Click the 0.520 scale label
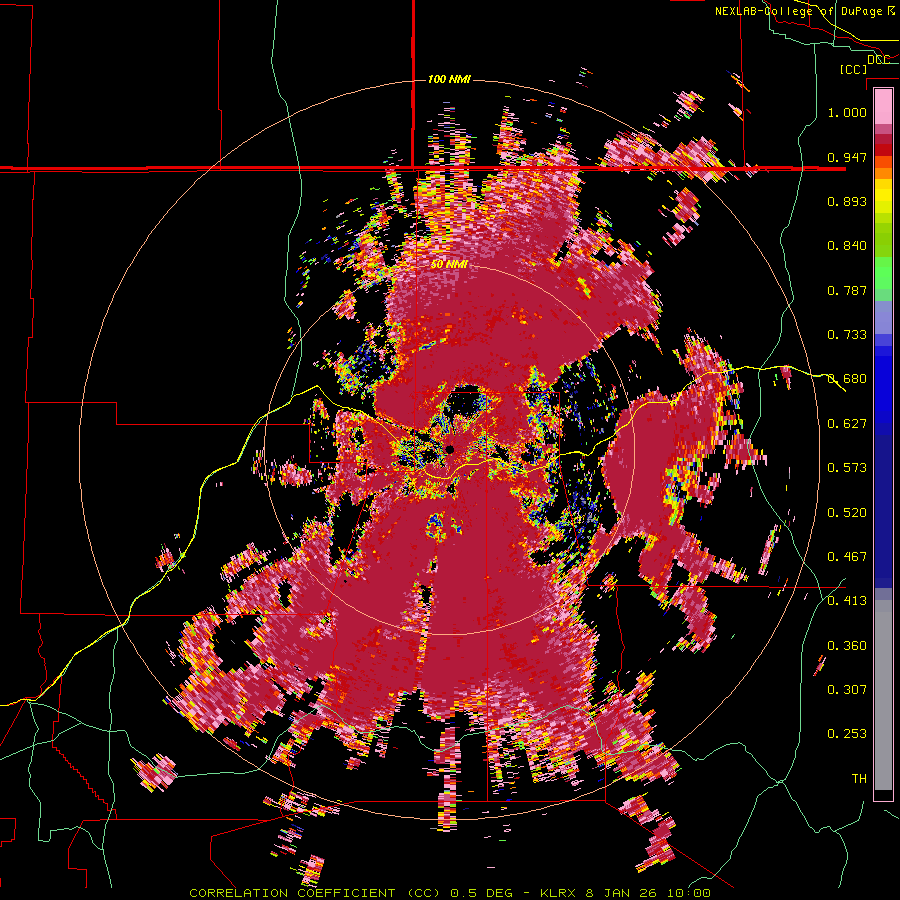The height and width of the screenshot is (900, 900). pos(847,512)
